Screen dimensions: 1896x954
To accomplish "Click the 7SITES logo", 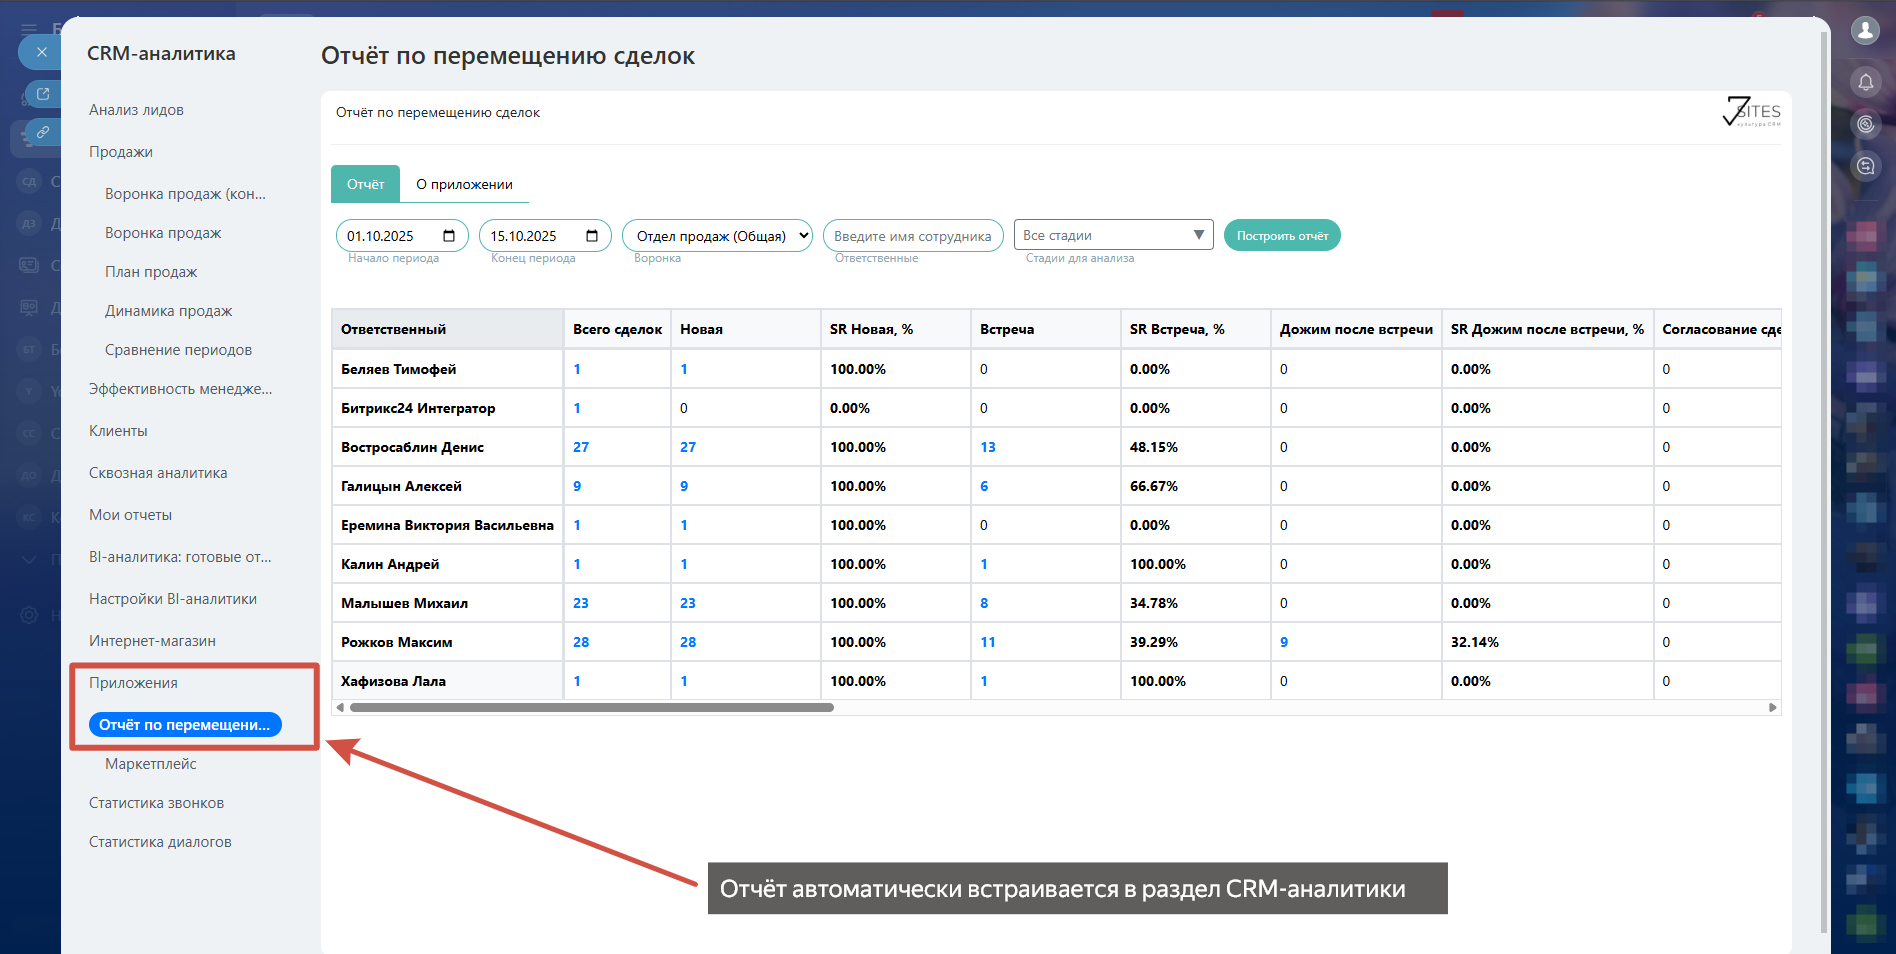I will (1751, 111).
